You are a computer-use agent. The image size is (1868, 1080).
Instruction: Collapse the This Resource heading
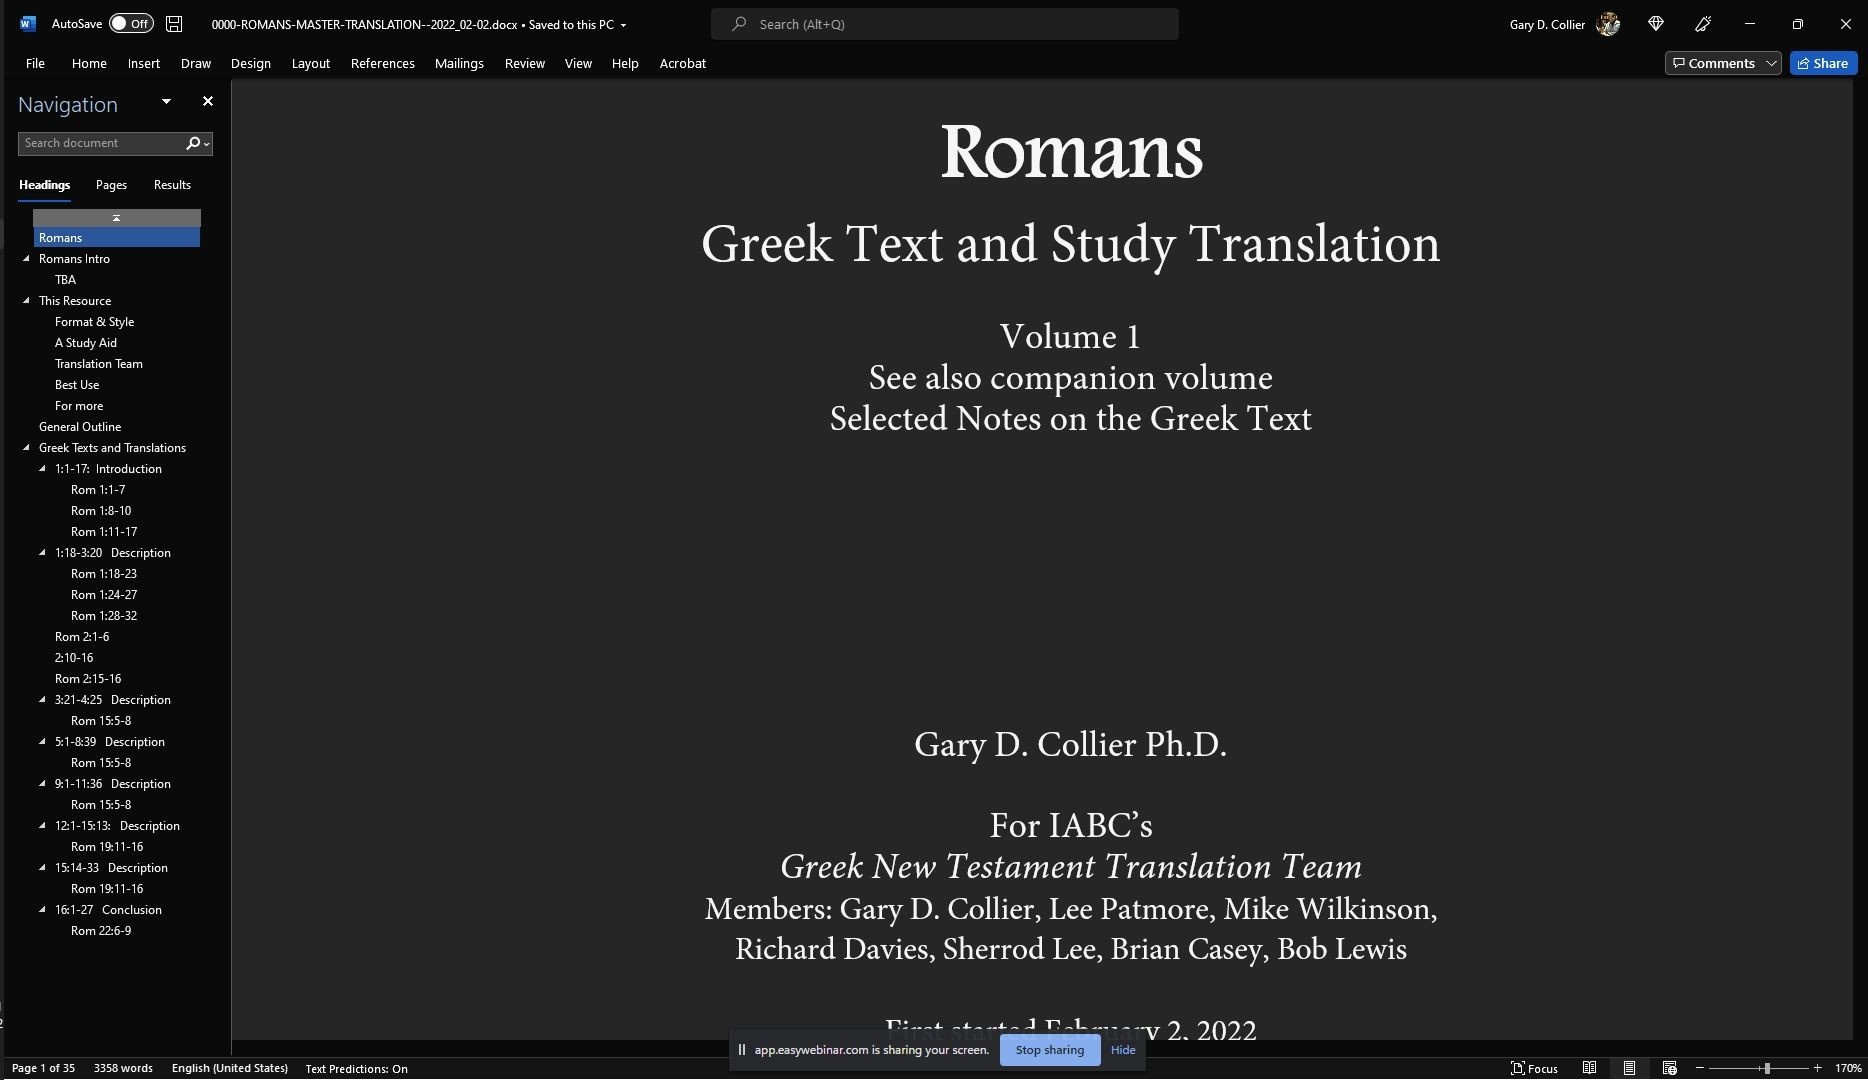click(27, 301)
